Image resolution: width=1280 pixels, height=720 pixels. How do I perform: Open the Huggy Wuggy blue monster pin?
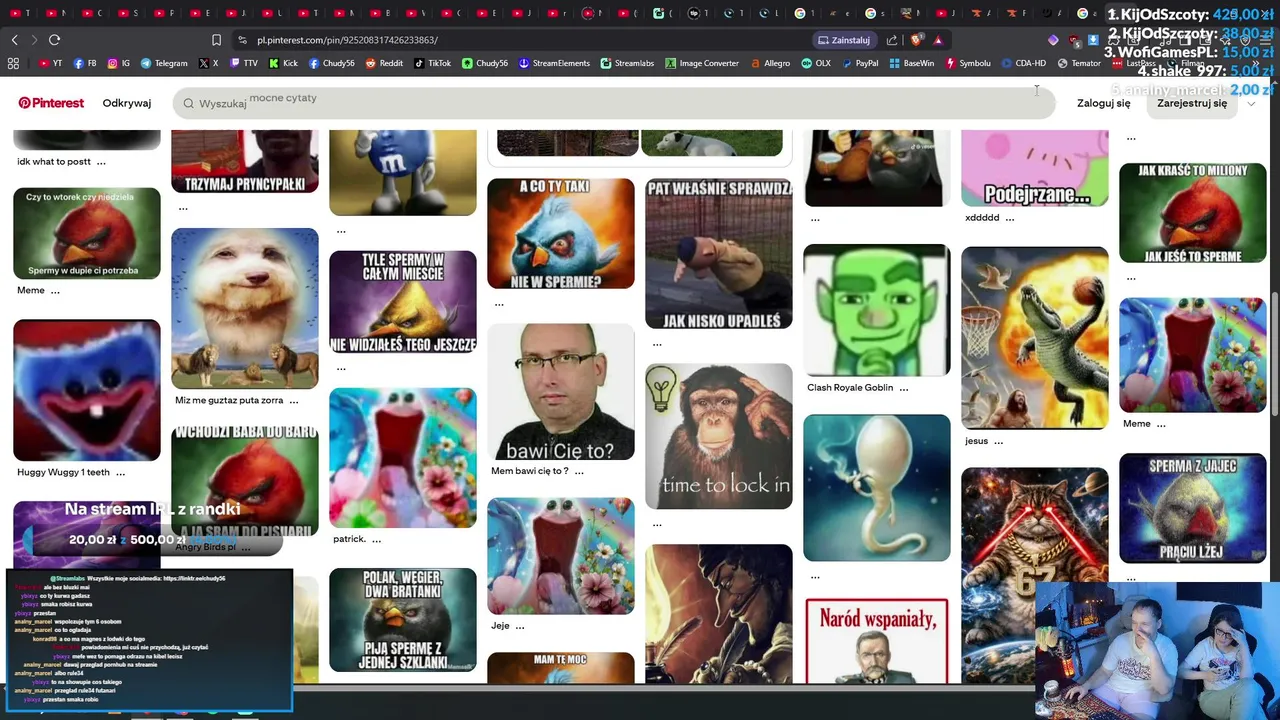click(87, 390)
